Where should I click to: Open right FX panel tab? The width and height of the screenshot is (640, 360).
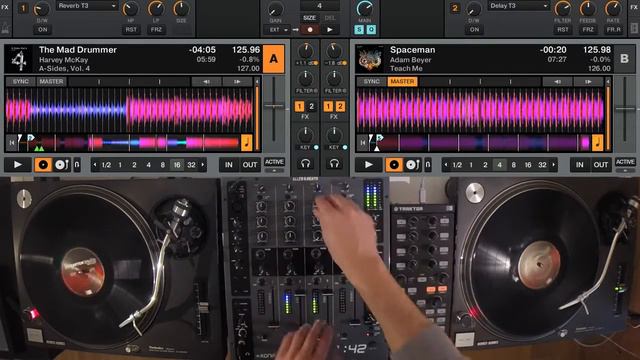pos(635,7)
